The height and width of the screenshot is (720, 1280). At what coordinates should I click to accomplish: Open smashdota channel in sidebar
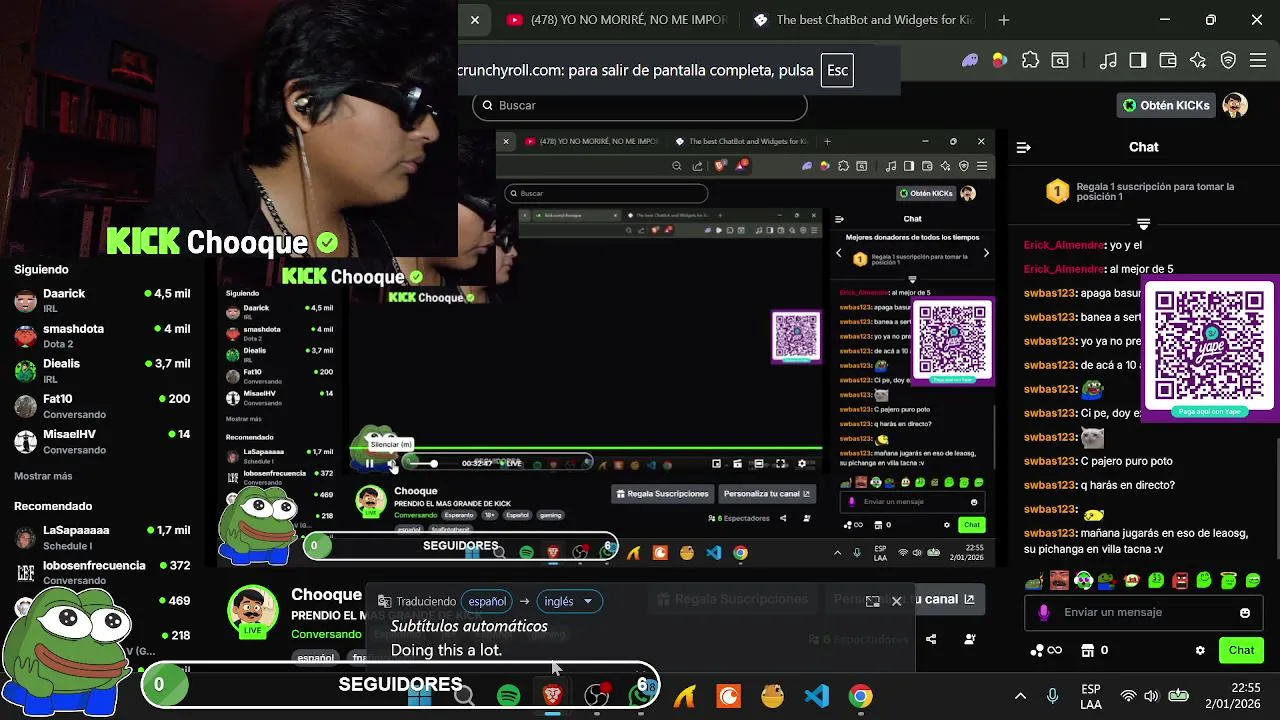(x=102, y=335)
